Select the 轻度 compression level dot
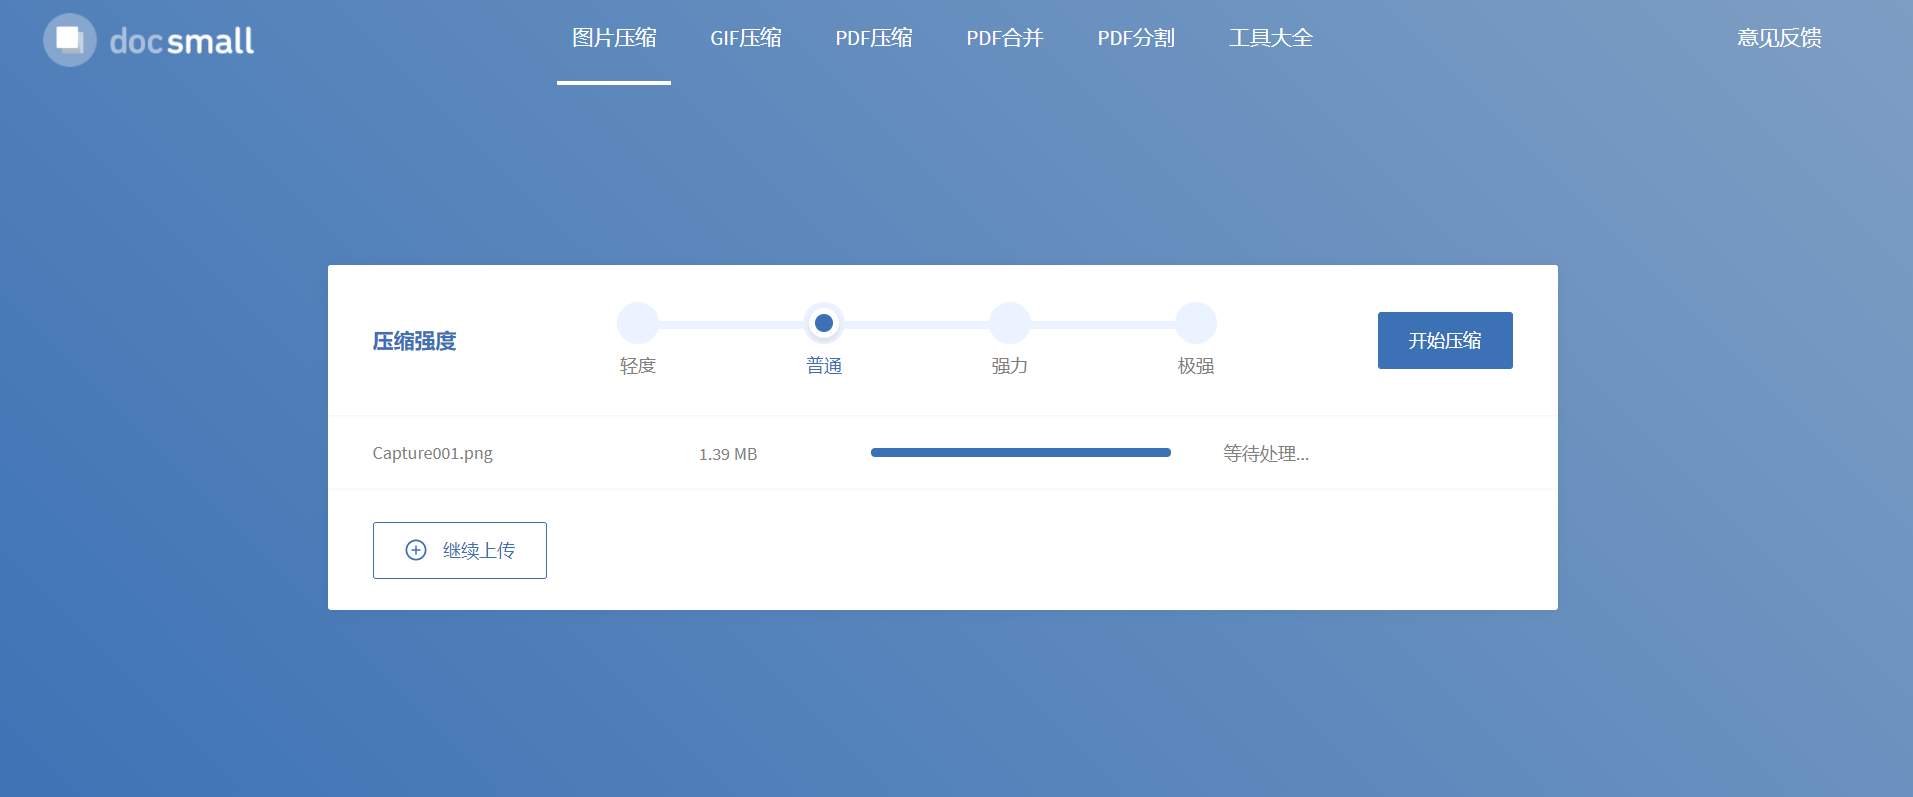The width and height of the screenshot is (1913, 797). (x=638, y=323)
